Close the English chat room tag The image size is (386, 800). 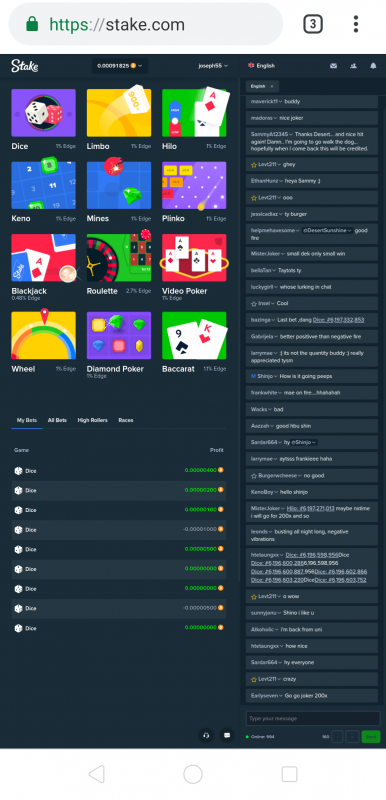coord(272,86)
